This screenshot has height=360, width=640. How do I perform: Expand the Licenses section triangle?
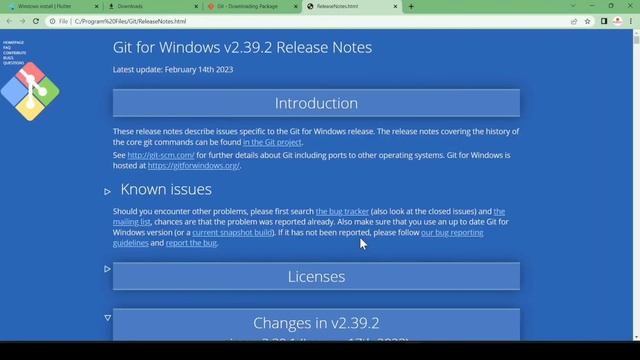(x=107, y=269)
